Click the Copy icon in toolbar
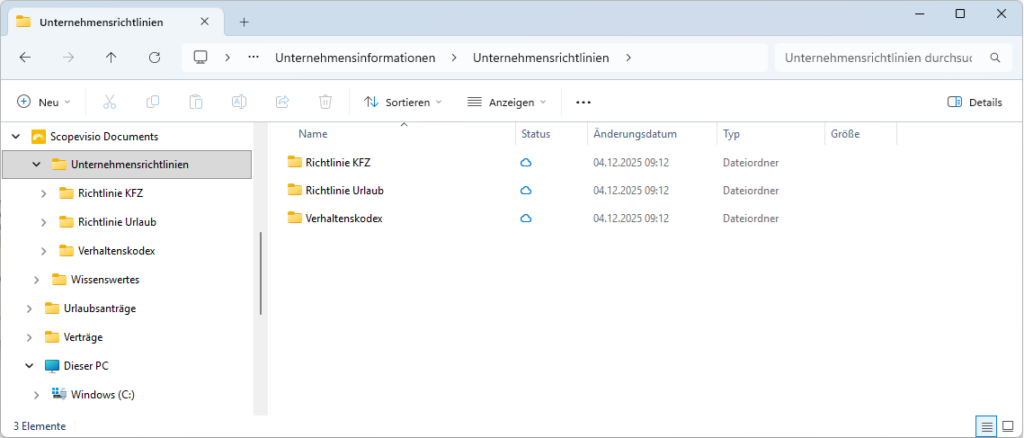This screenshot has width=1024, height=438. (153, 102)
